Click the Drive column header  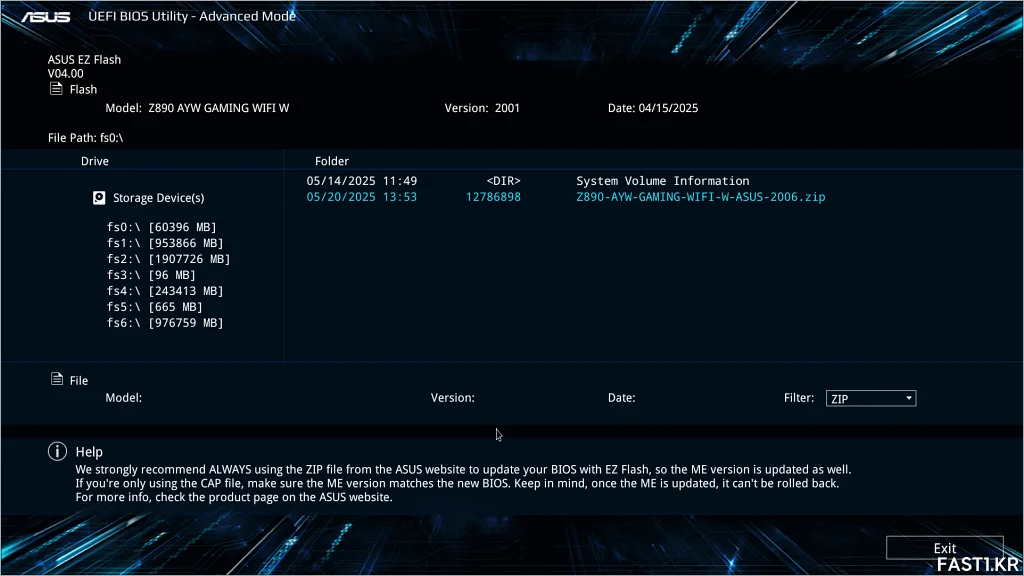coord(95,161)
